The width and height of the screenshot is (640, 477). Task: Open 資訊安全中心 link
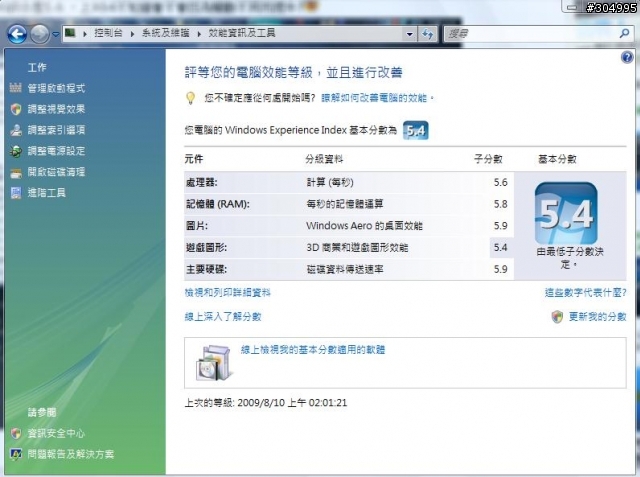click(56, 433)
